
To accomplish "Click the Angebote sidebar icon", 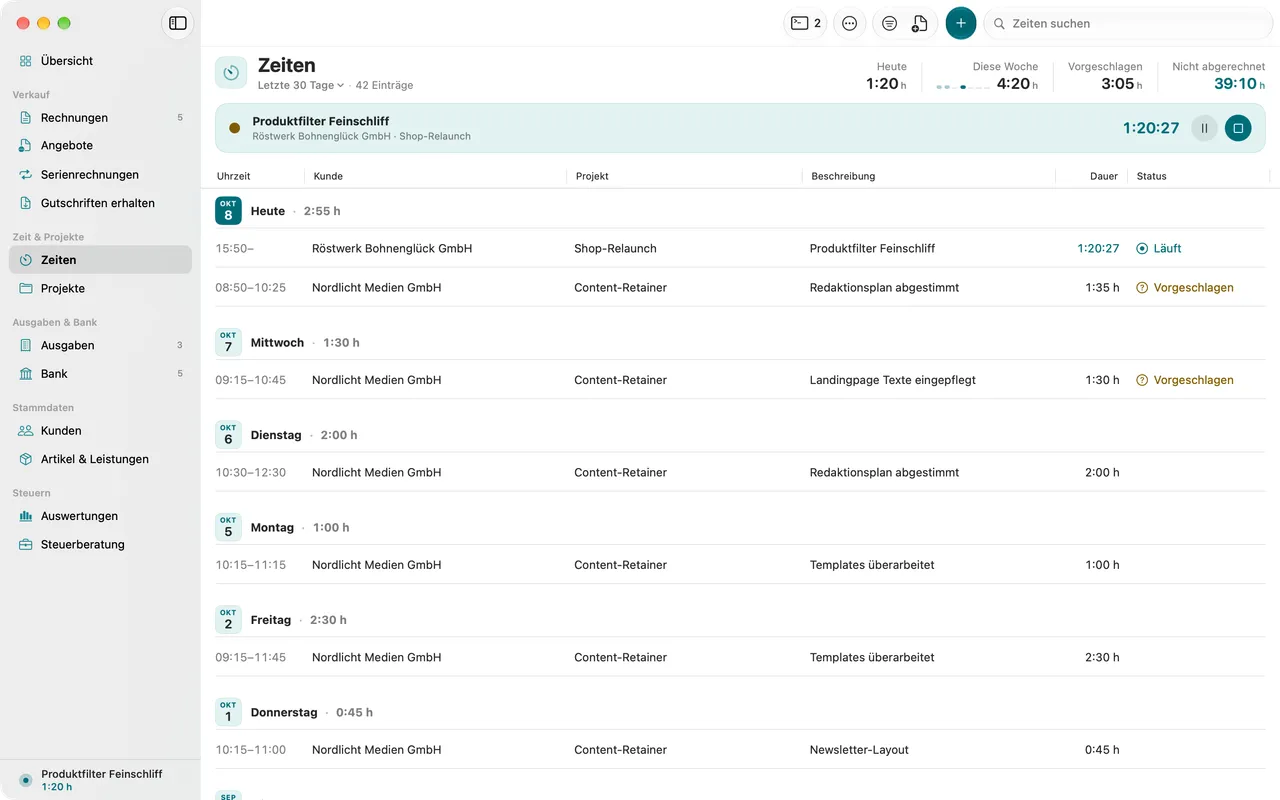I will tap(26, 146).
